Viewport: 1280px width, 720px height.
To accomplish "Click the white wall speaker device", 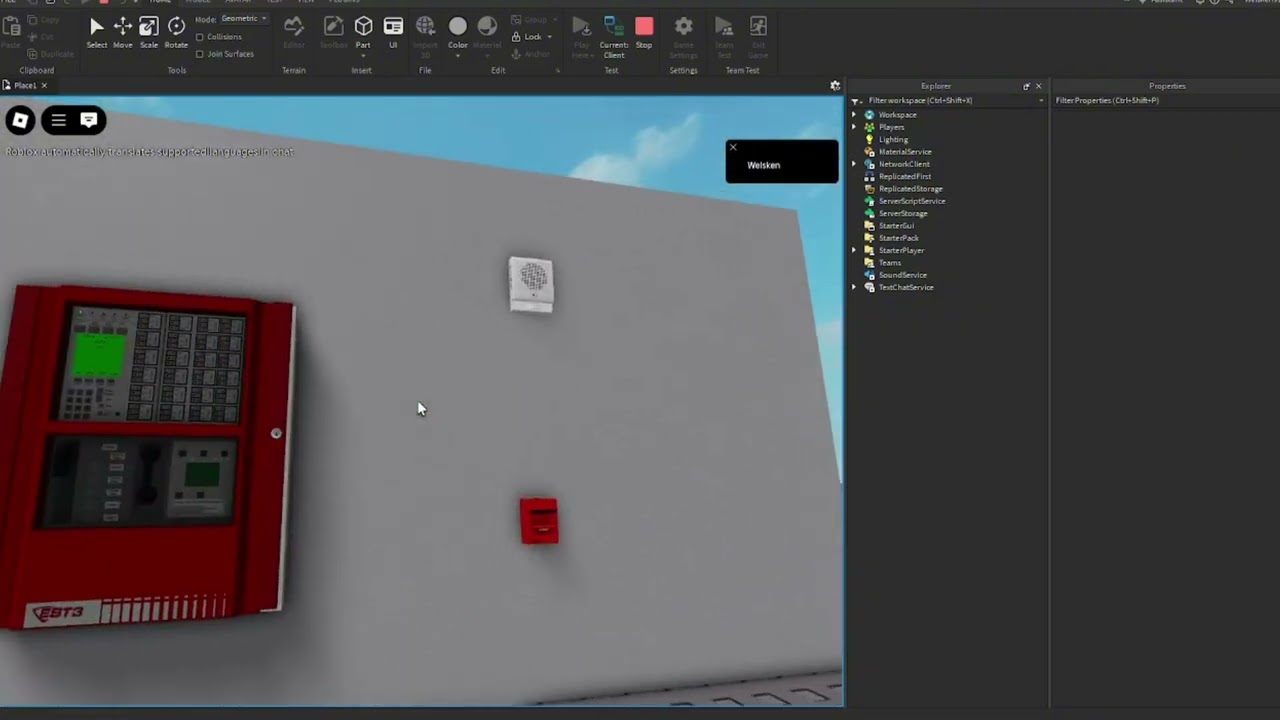I will 531,284.
